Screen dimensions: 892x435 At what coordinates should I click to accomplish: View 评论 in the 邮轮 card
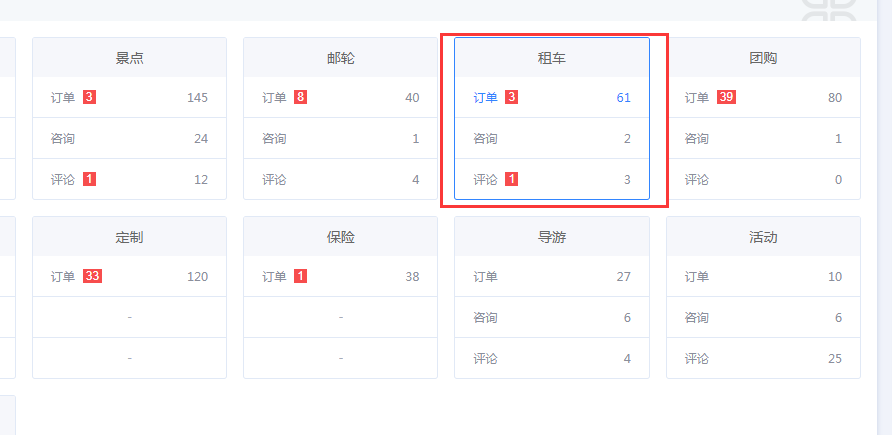pyautogui.click(x=274, y=180)
